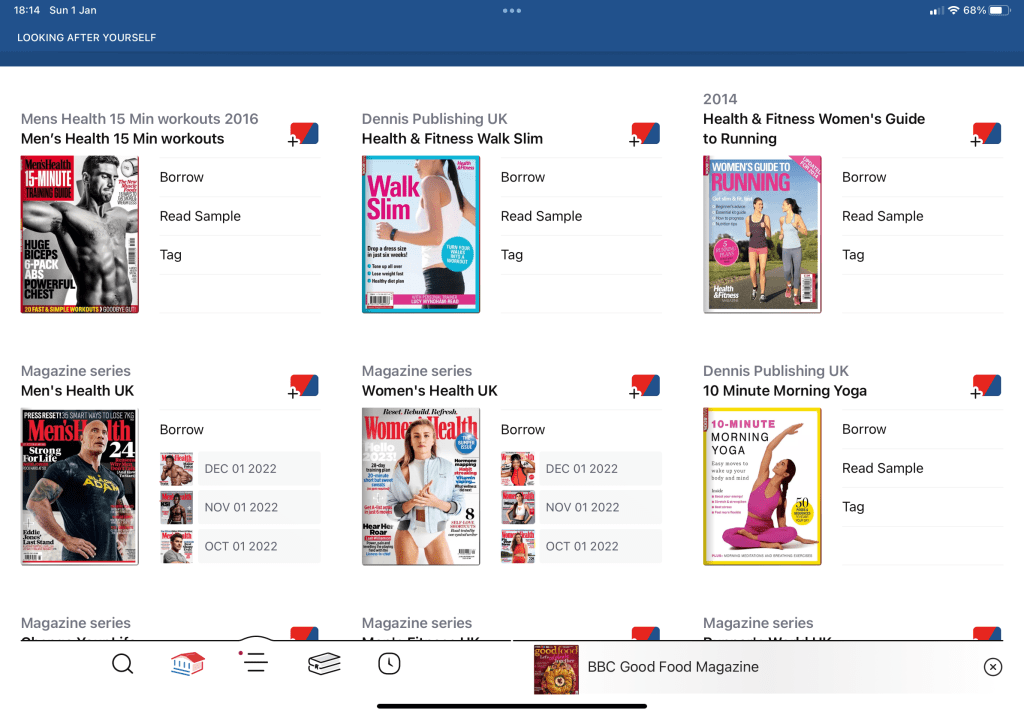Tap add icon for 10 Minute Morning Yoga
Image resolution: width=1024 pixels, height=715 pixels.
986,386
